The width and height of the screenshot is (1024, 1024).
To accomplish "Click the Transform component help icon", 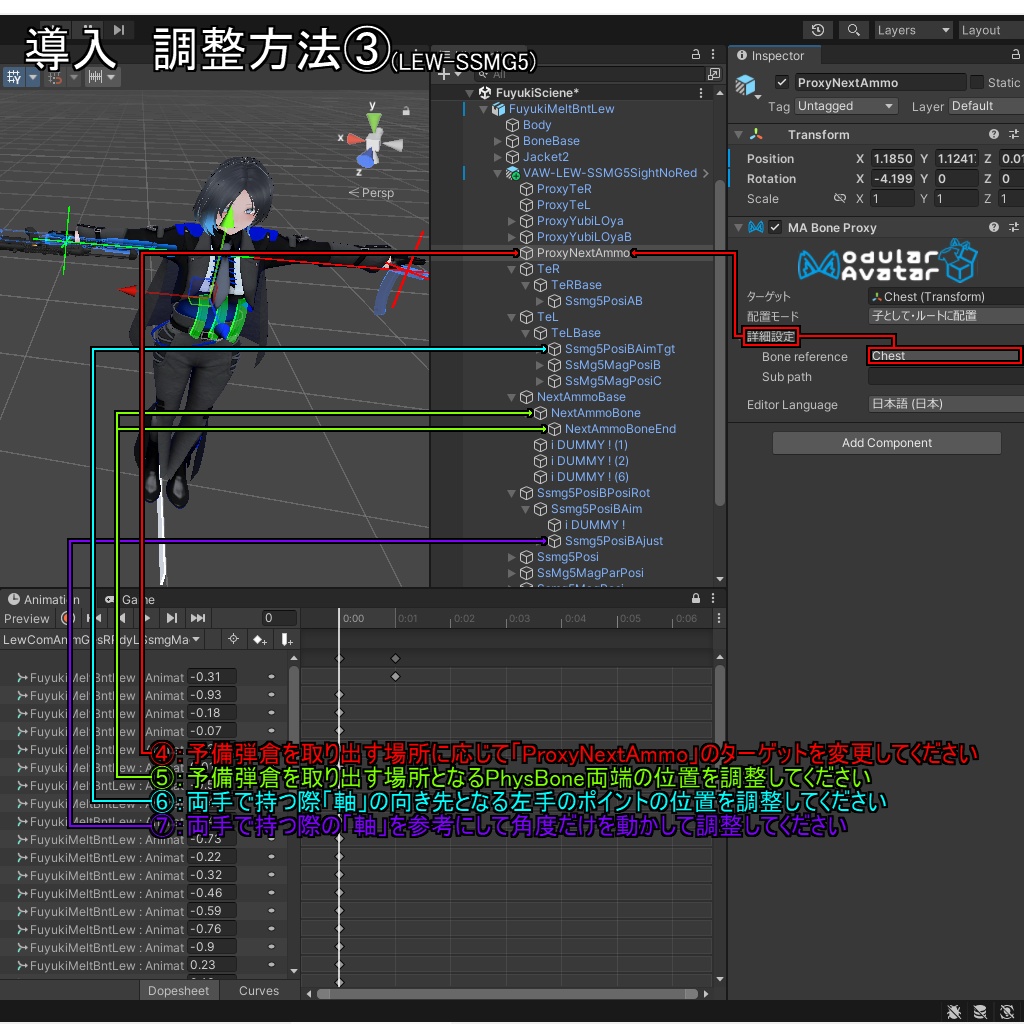I will tap(994, 134).
